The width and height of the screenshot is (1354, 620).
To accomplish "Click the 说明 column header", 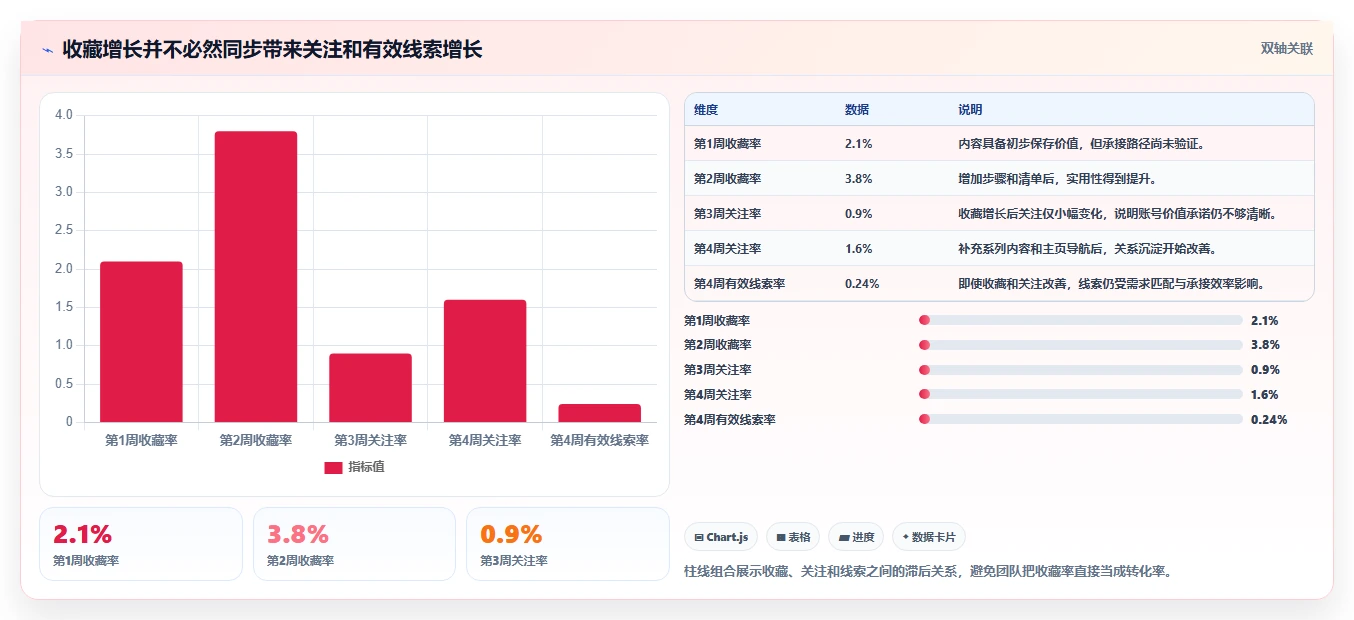I will (970, 110).
